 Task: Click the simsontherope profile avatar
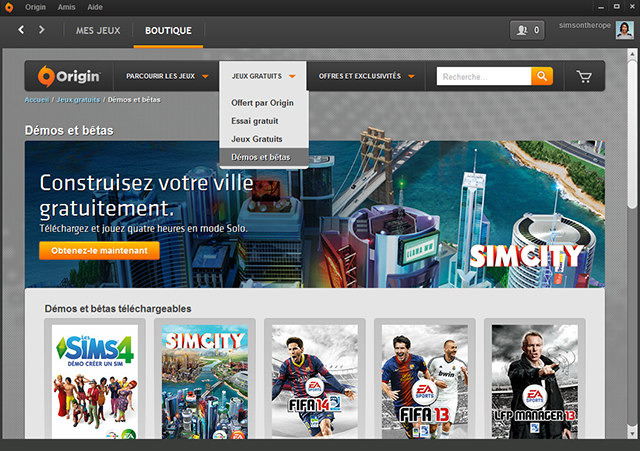[x=624, y=30]
